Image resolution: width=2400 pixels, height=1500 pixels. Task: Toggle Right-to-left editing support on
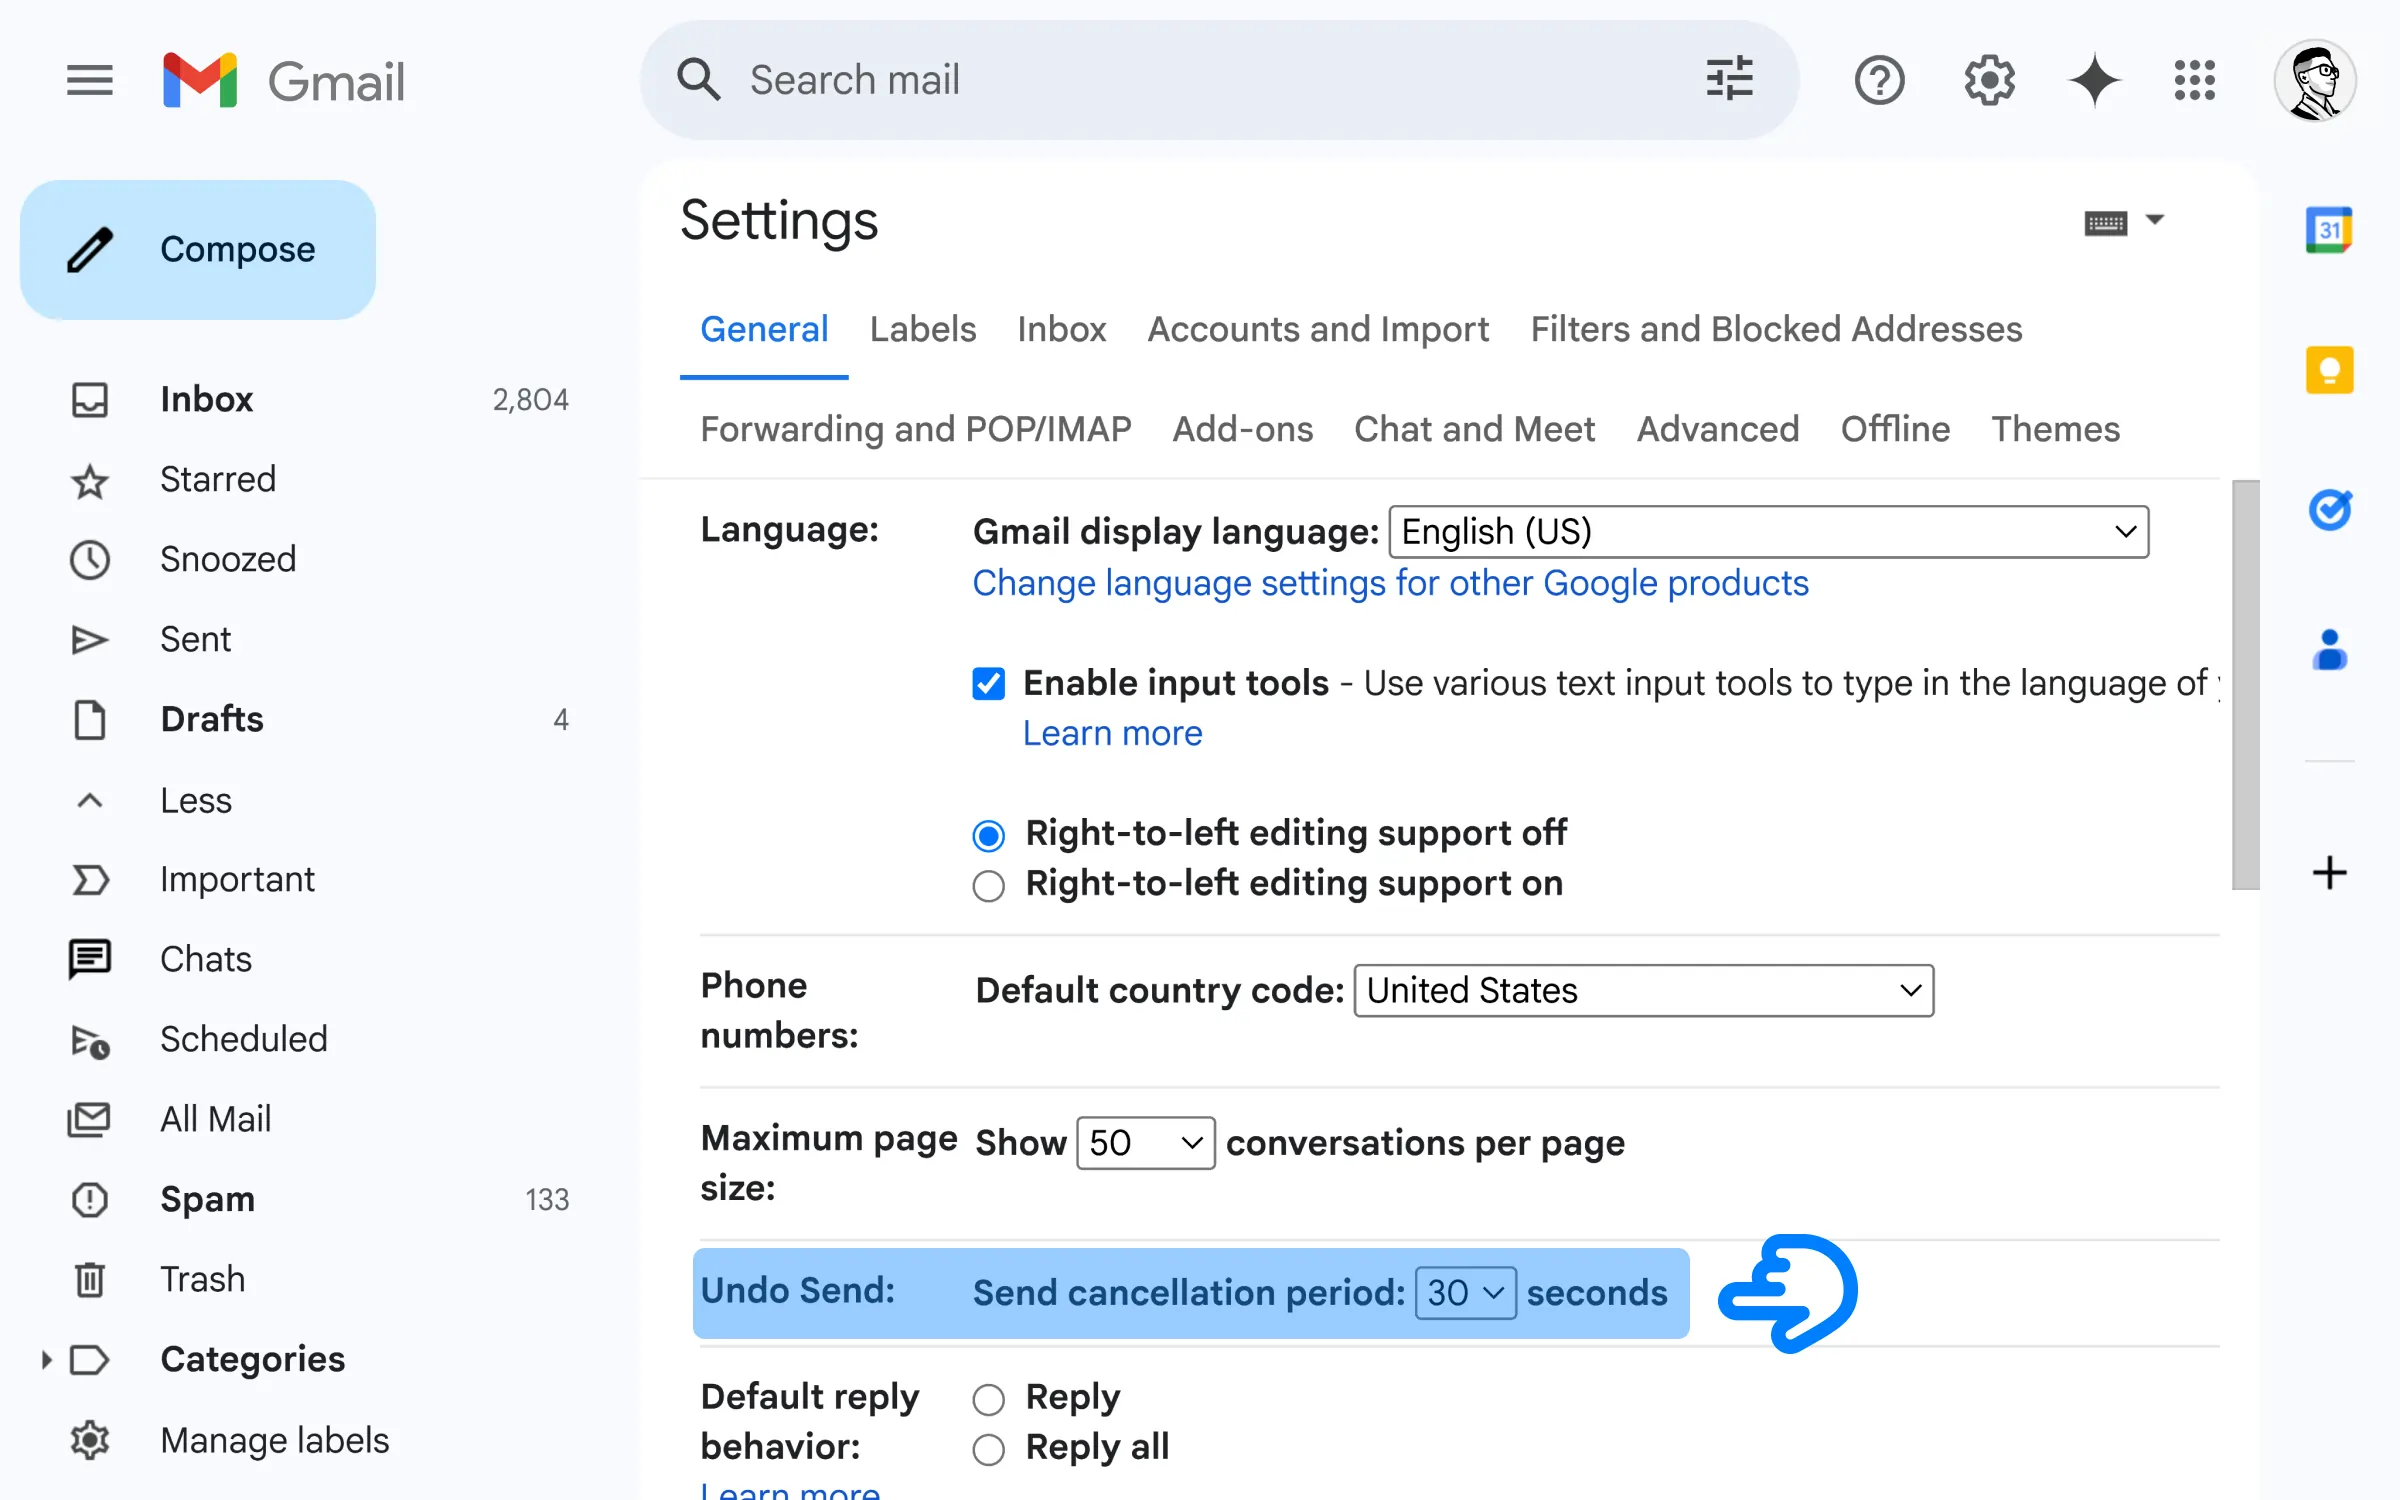pyautogui.click(x=988, y=883)
